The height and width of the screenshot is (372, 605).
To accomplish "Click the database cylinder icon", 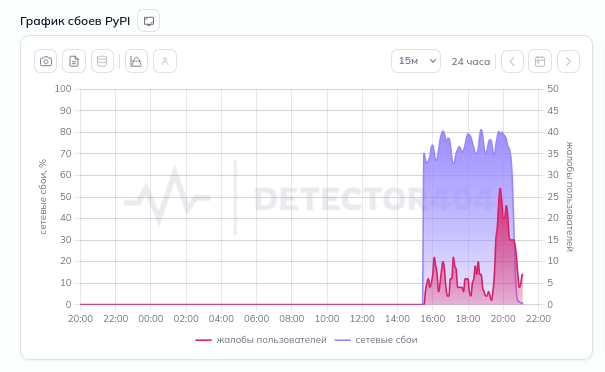I will [102, 61].
